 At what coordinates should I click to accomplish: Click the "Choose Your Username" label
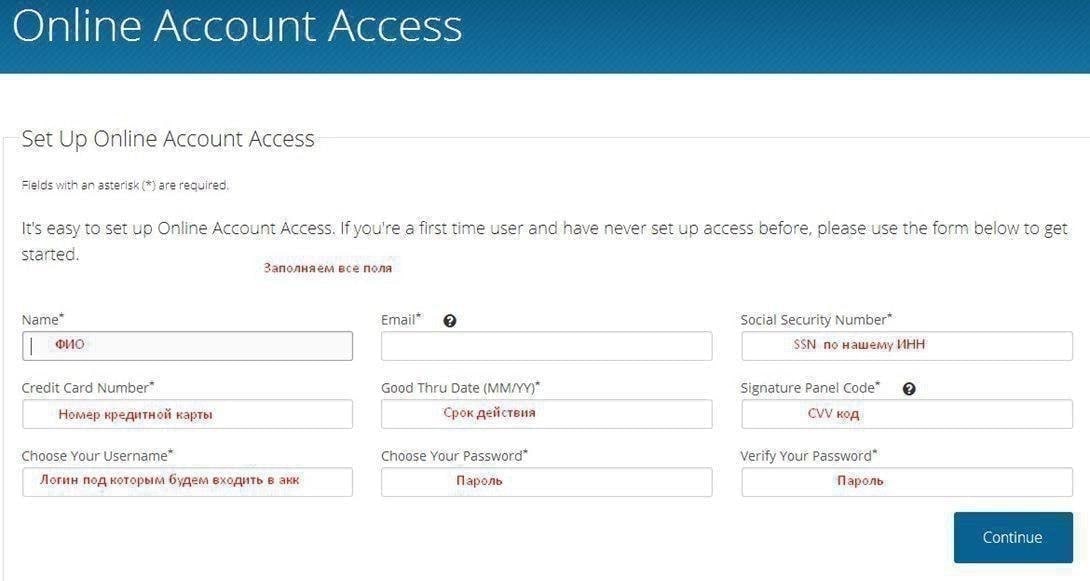95,456
